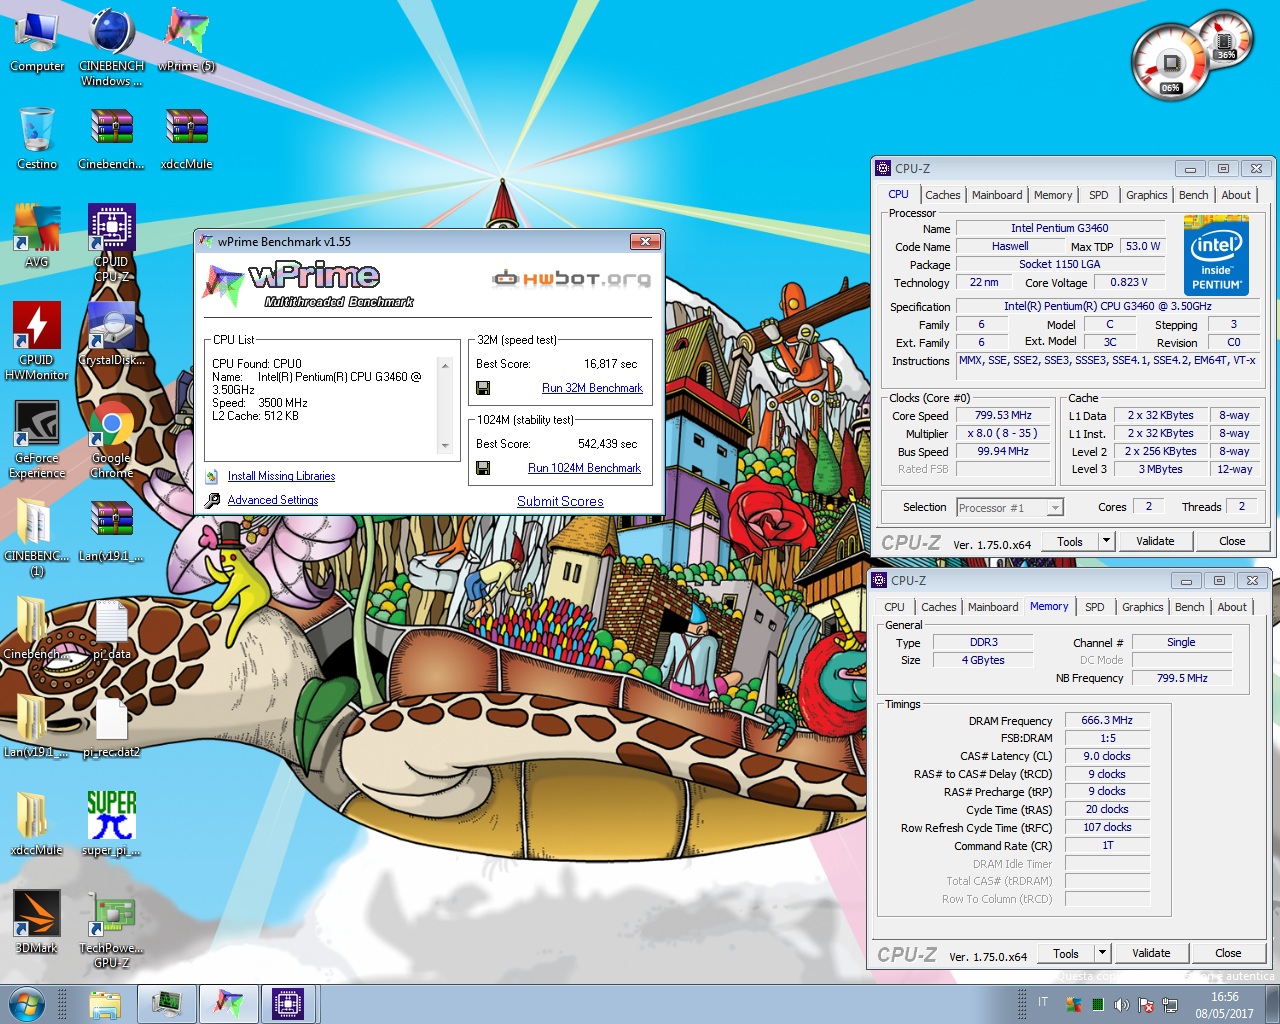Click Tools button in lower CPU-Z
The image size is (1280, 1024).
1066,953
